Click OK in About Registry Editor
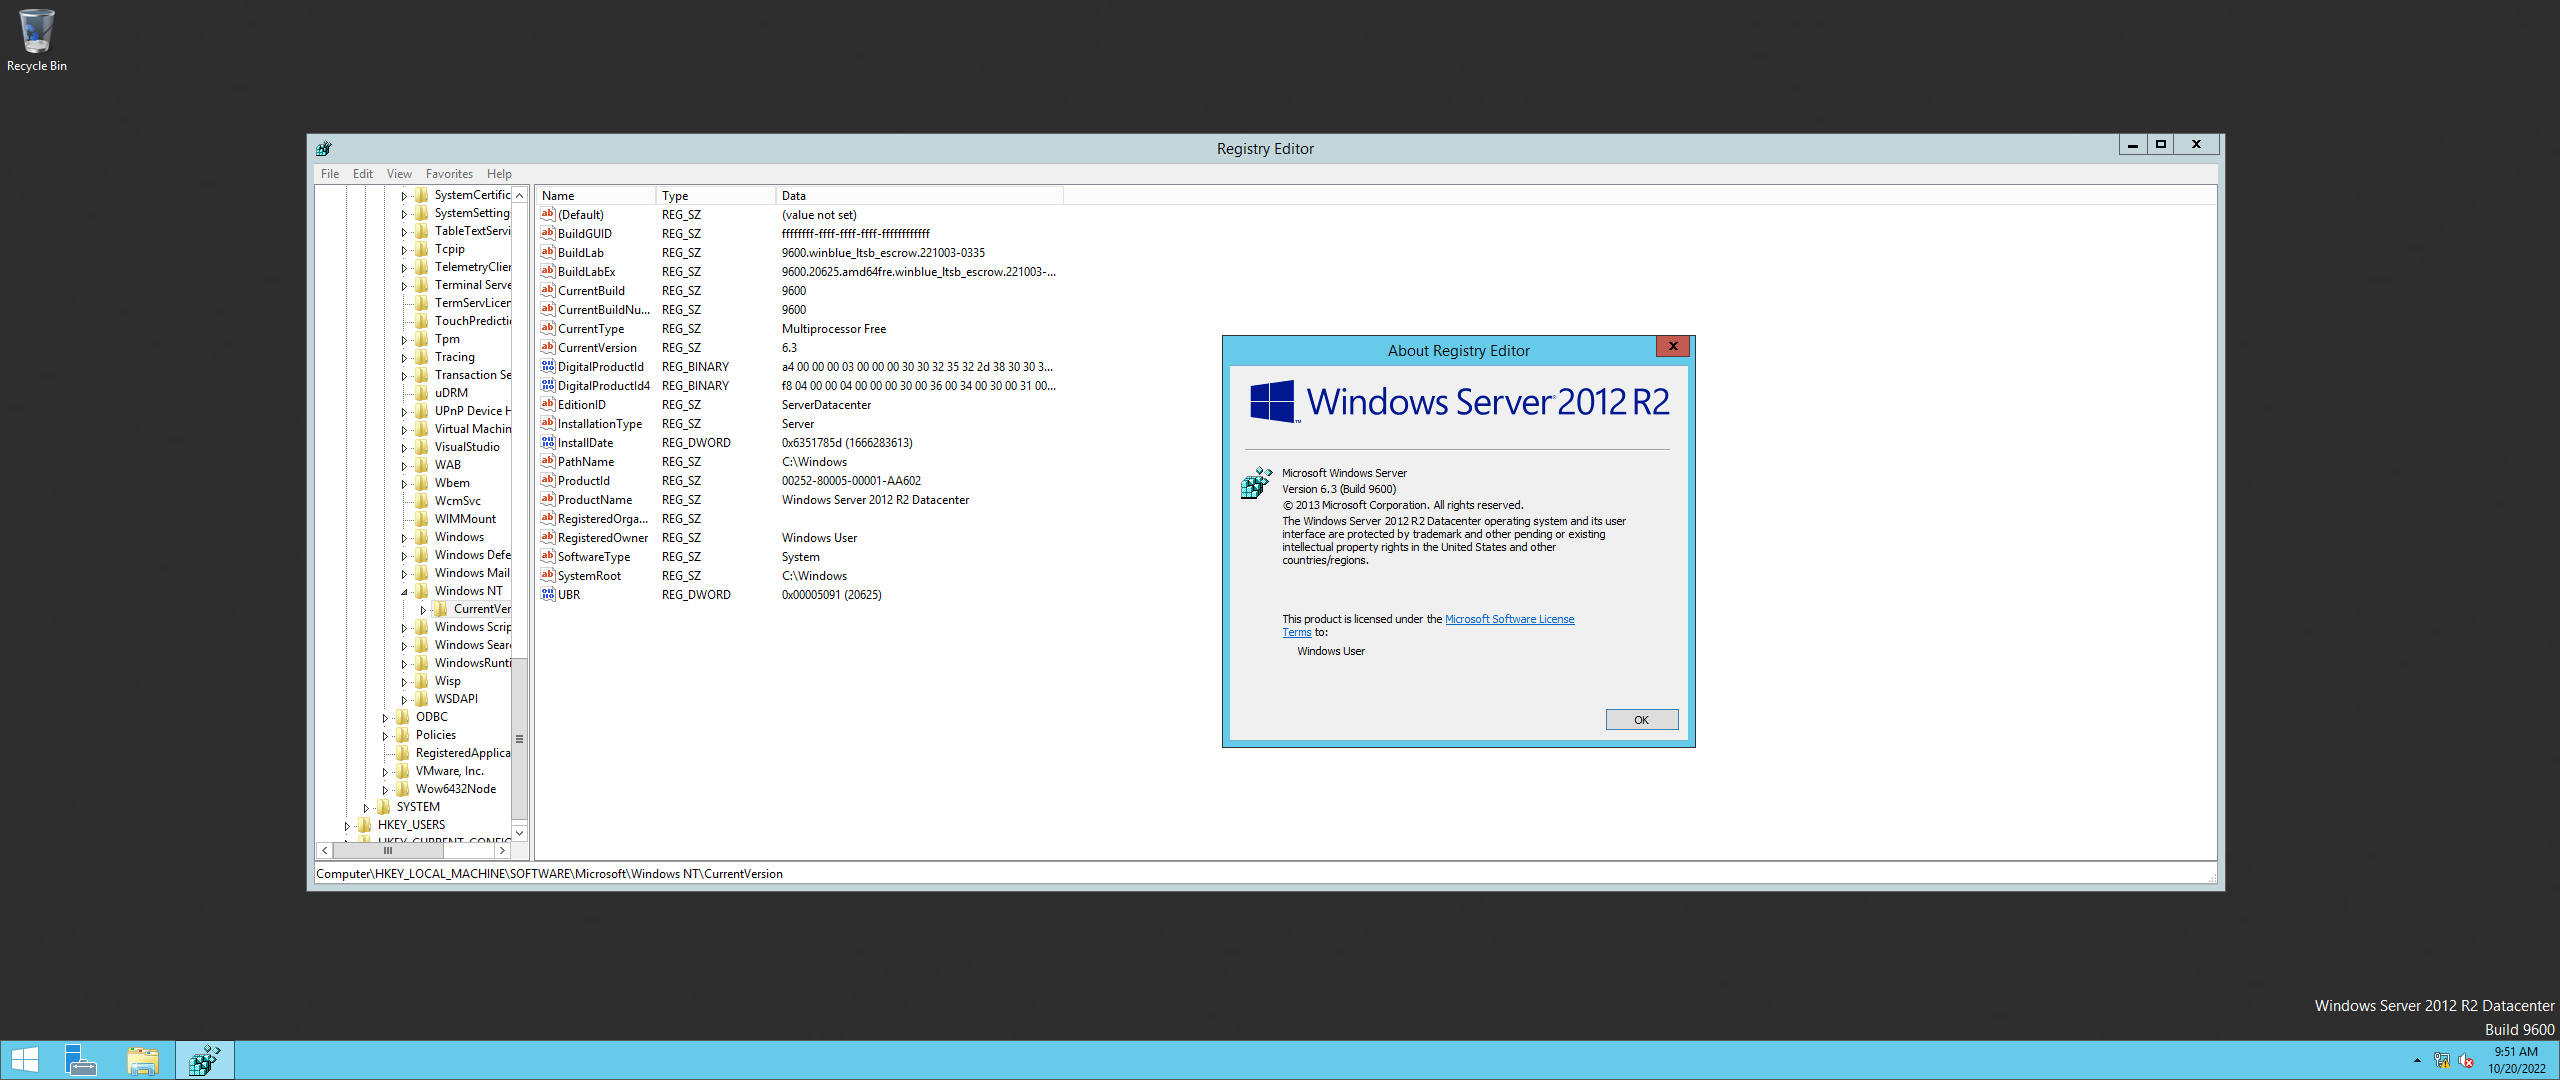This screenshot has width=2560, height=1080. pos(1641,720)
